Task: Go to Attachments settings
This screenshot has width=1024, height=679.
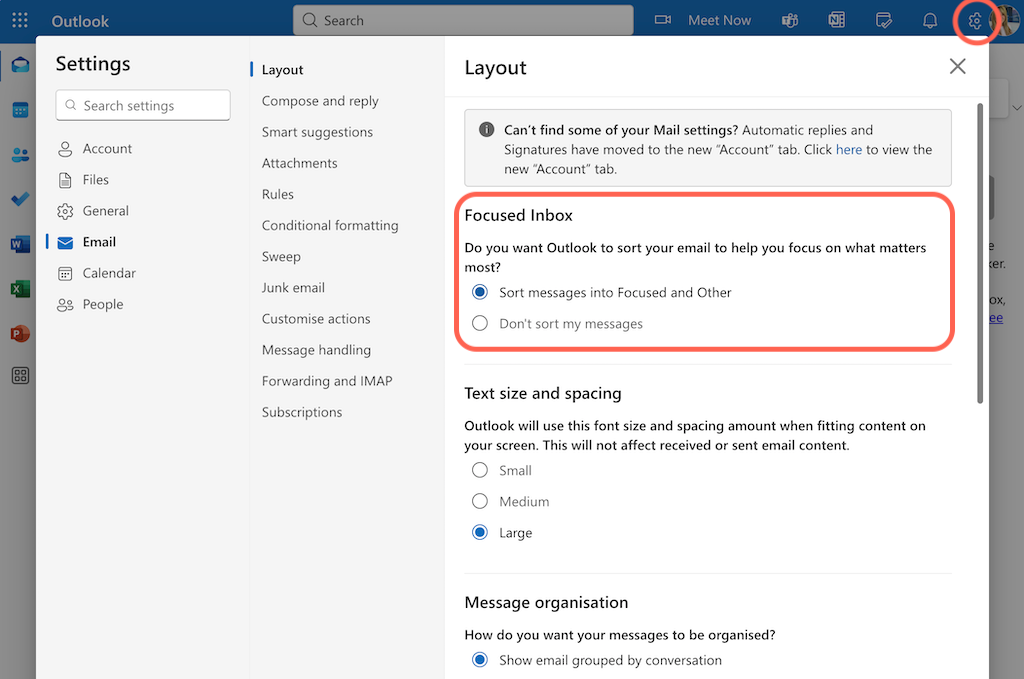Action: point(300,163)
